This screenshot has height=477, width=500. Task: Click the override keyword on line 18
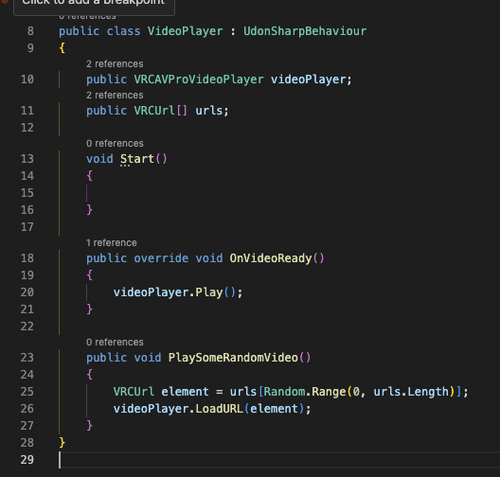pyautogui.click(x=161, y=258)
